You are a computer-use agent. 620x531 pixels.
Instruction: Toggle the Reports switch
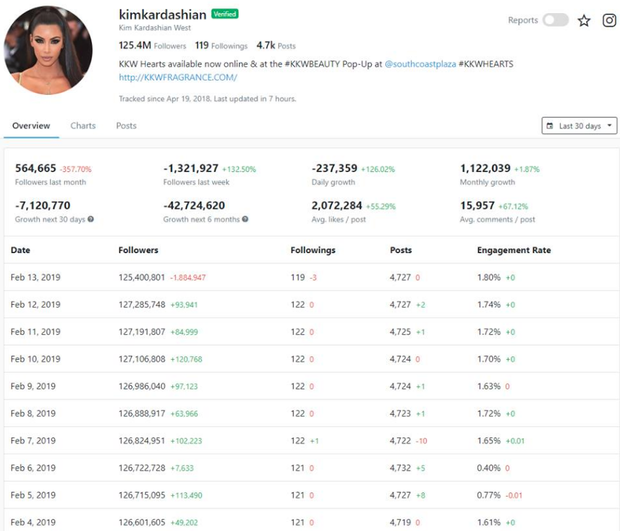pyautogui.click(x=556, y=20)
